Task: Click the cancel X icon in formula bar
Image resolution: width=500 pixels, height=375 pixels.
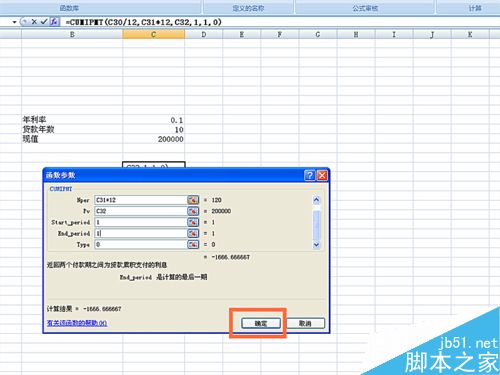Action: click(x=34, y=22)
